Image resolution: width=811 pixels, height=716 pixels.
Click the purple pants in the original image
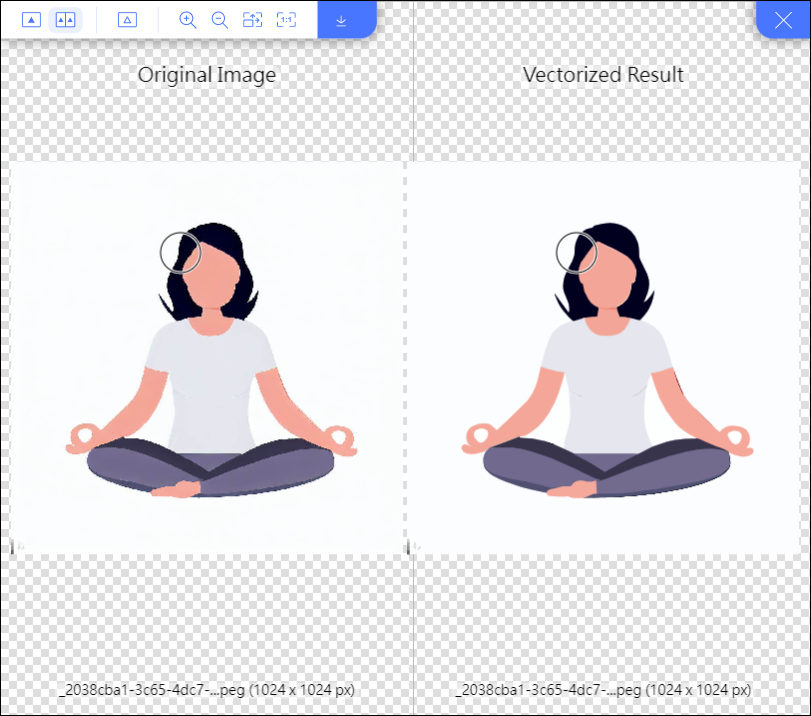coord(211,468)
